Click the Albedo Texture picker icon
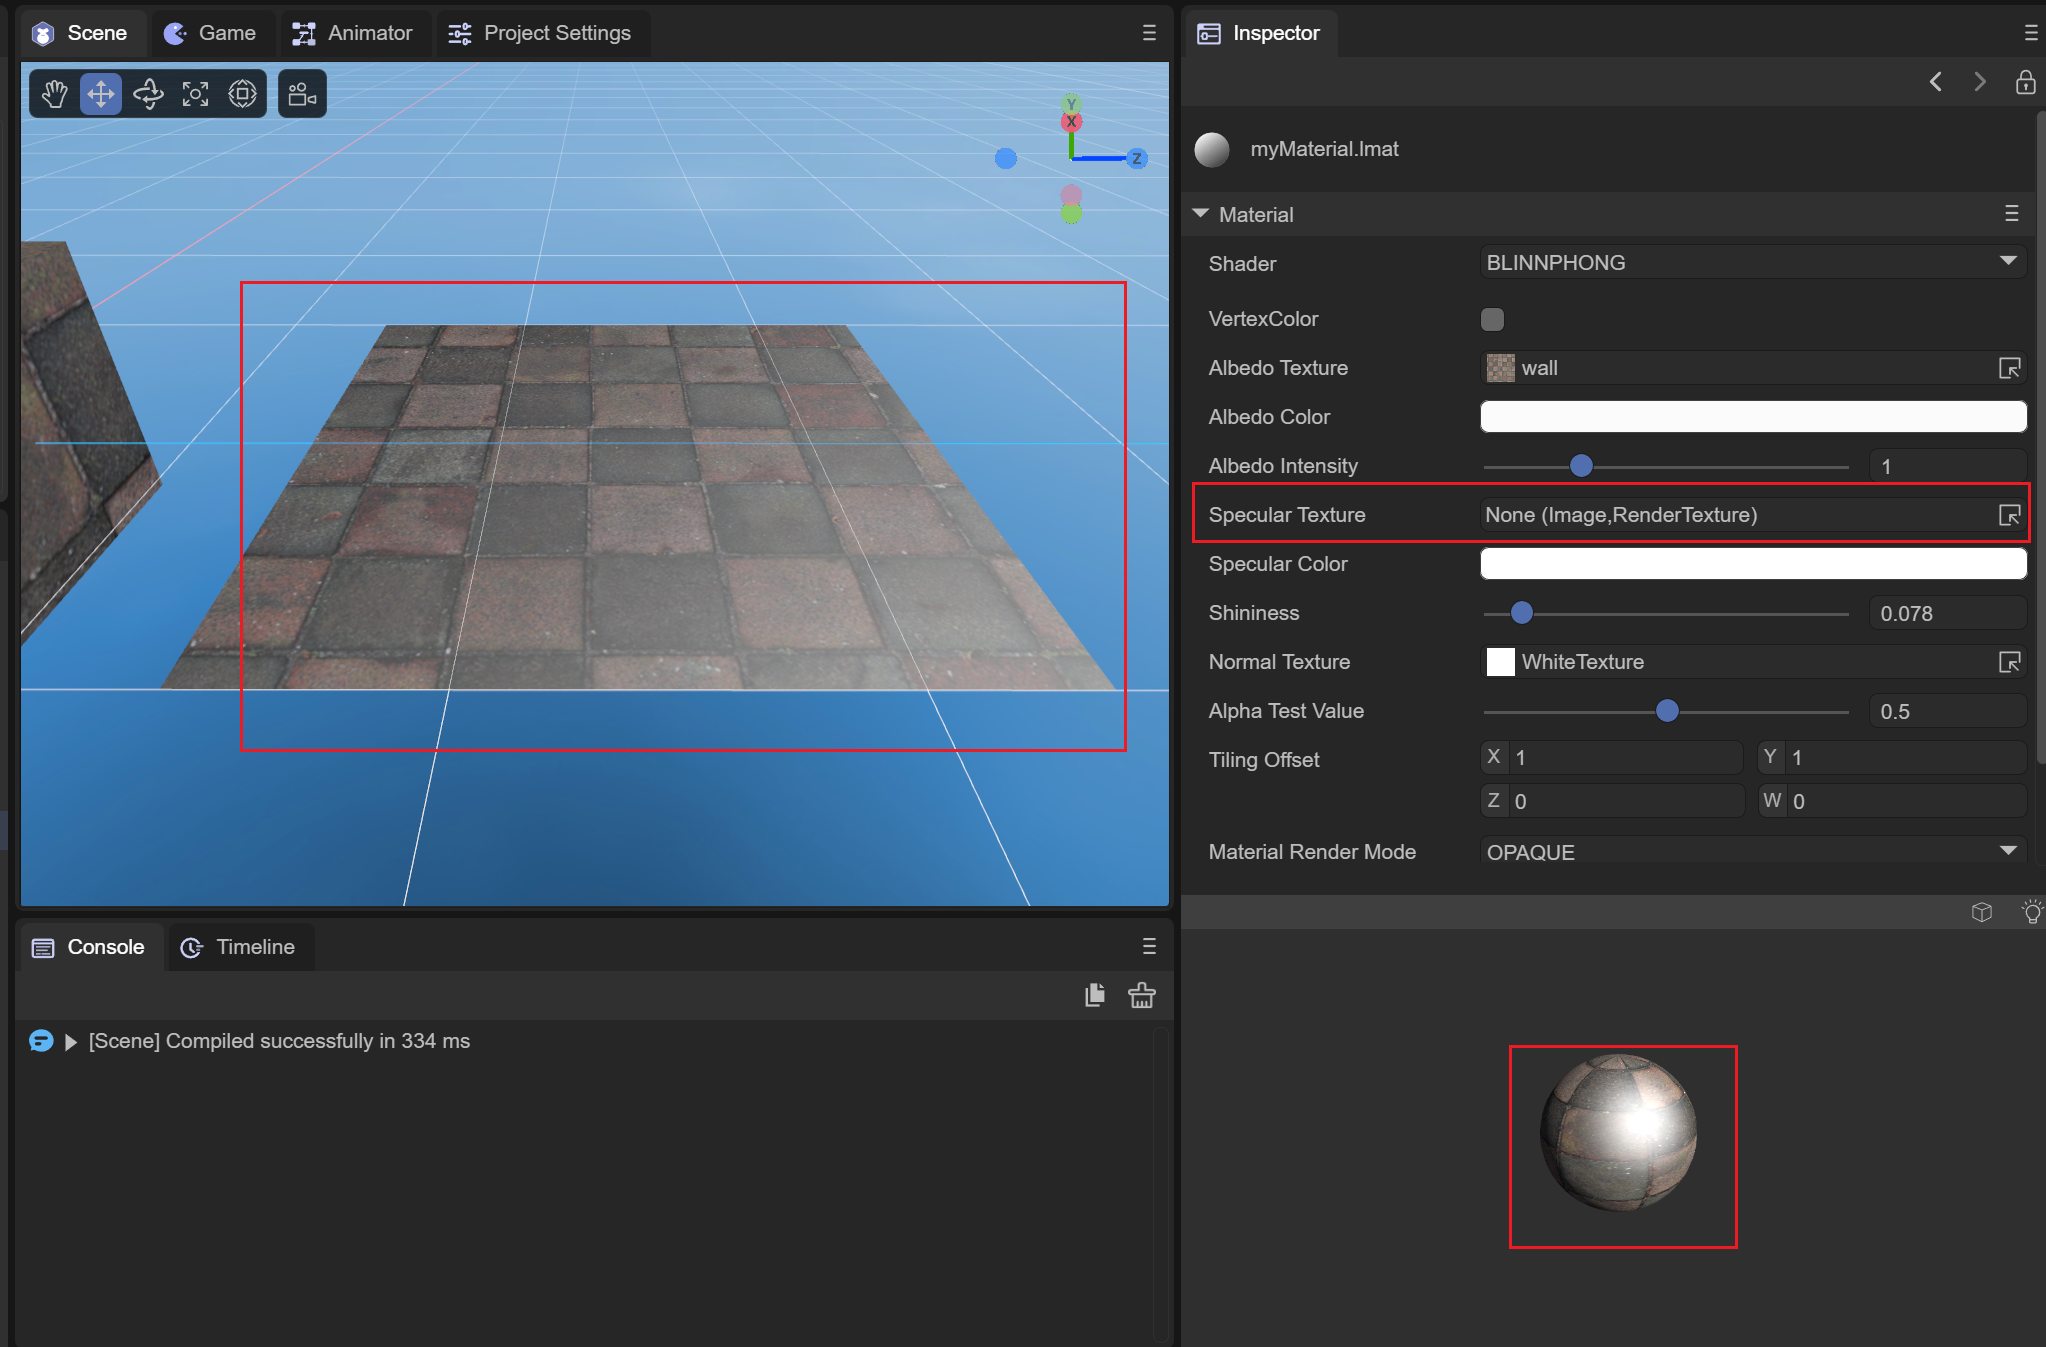This screenshot has height=1347, width=2046. (2009, 368)
